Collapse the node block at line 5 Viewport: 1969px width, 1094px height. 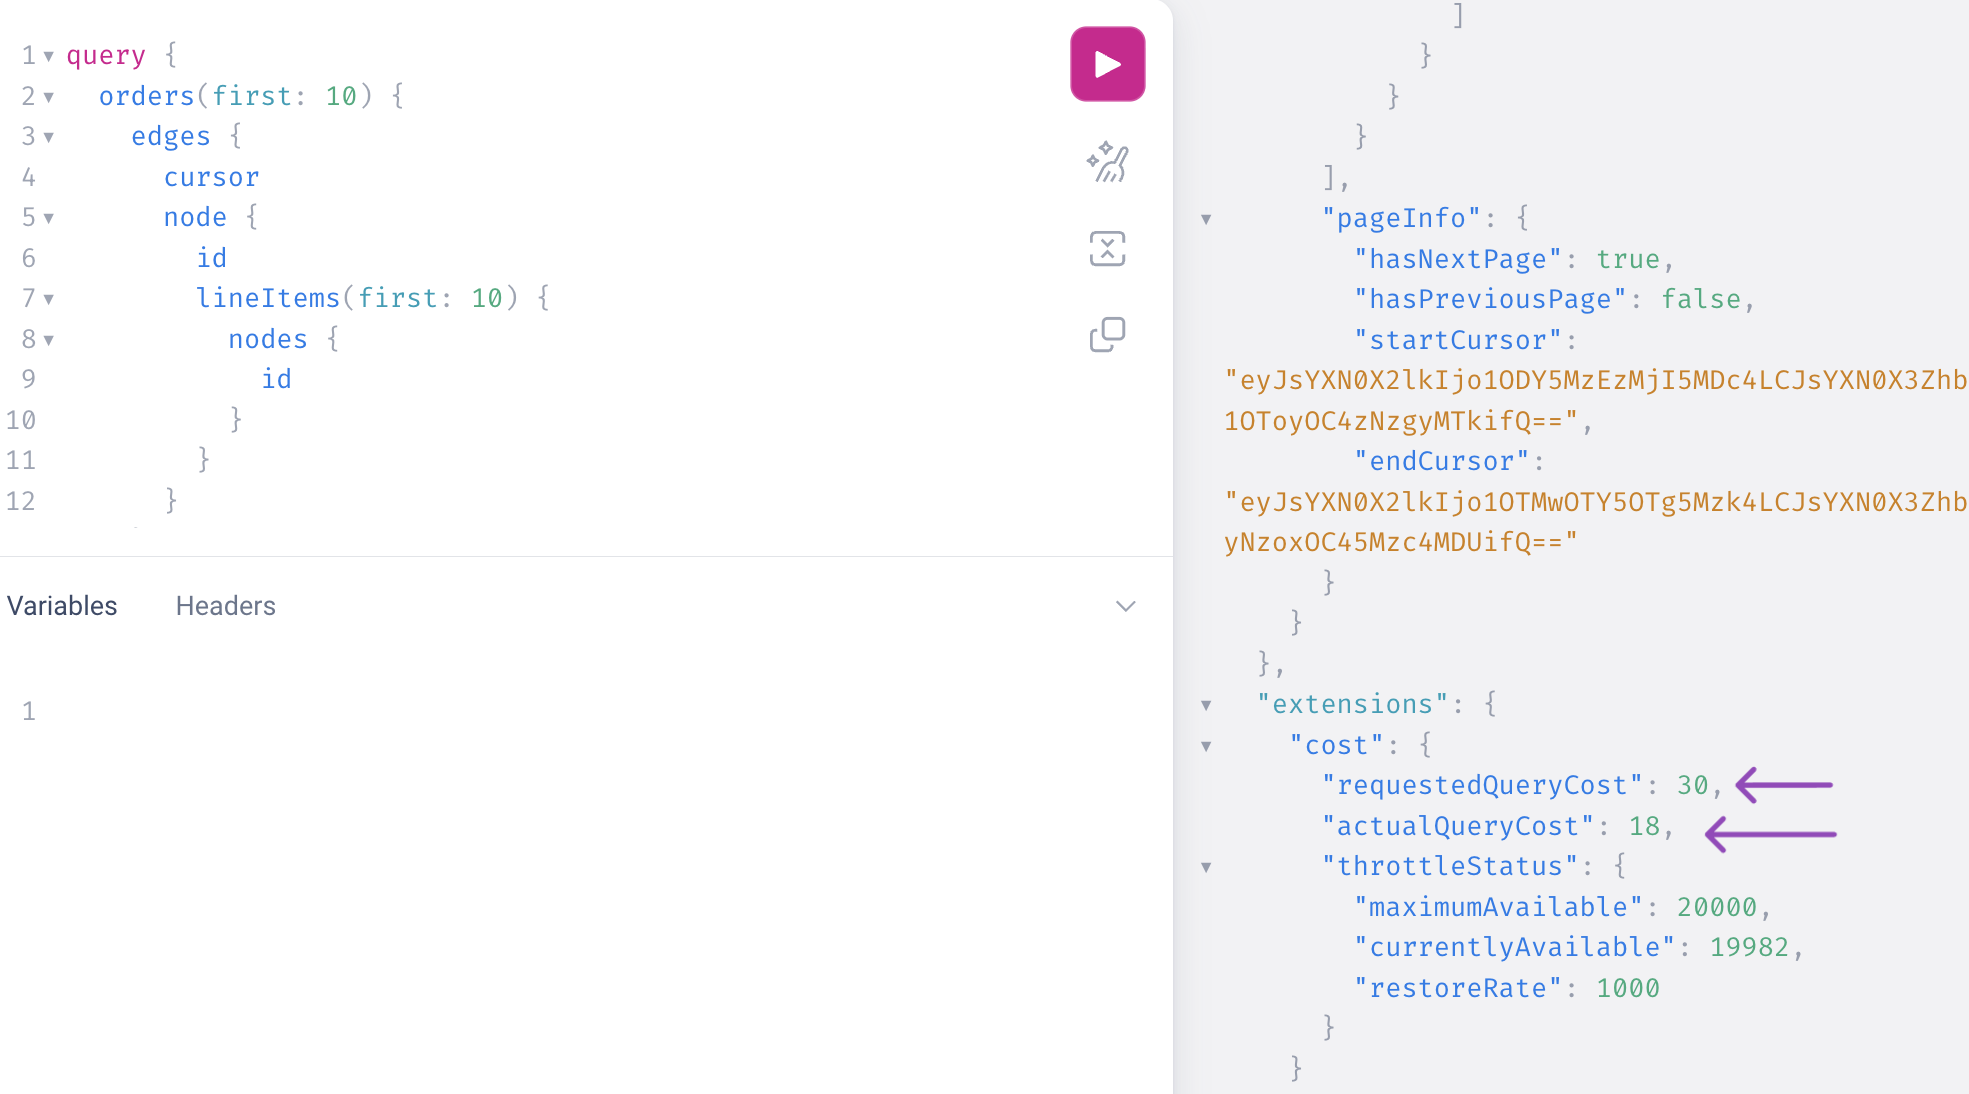click(x=48, y=218)
